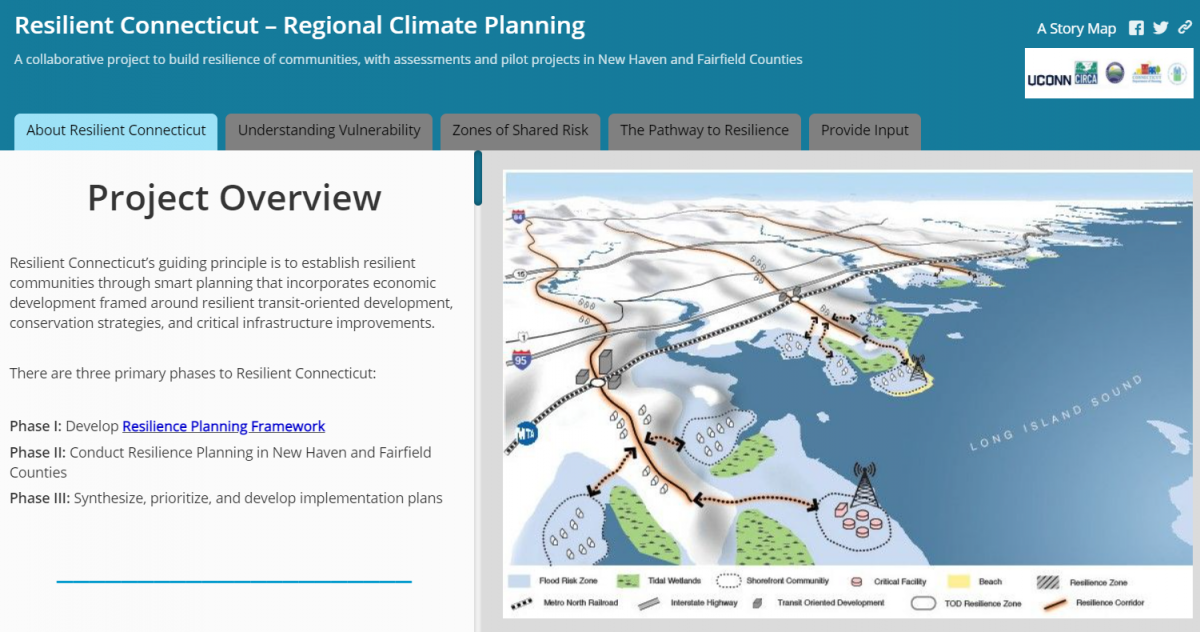
Task: Switch to Understanding Vulnerability tab
Action: pos(329,131)
